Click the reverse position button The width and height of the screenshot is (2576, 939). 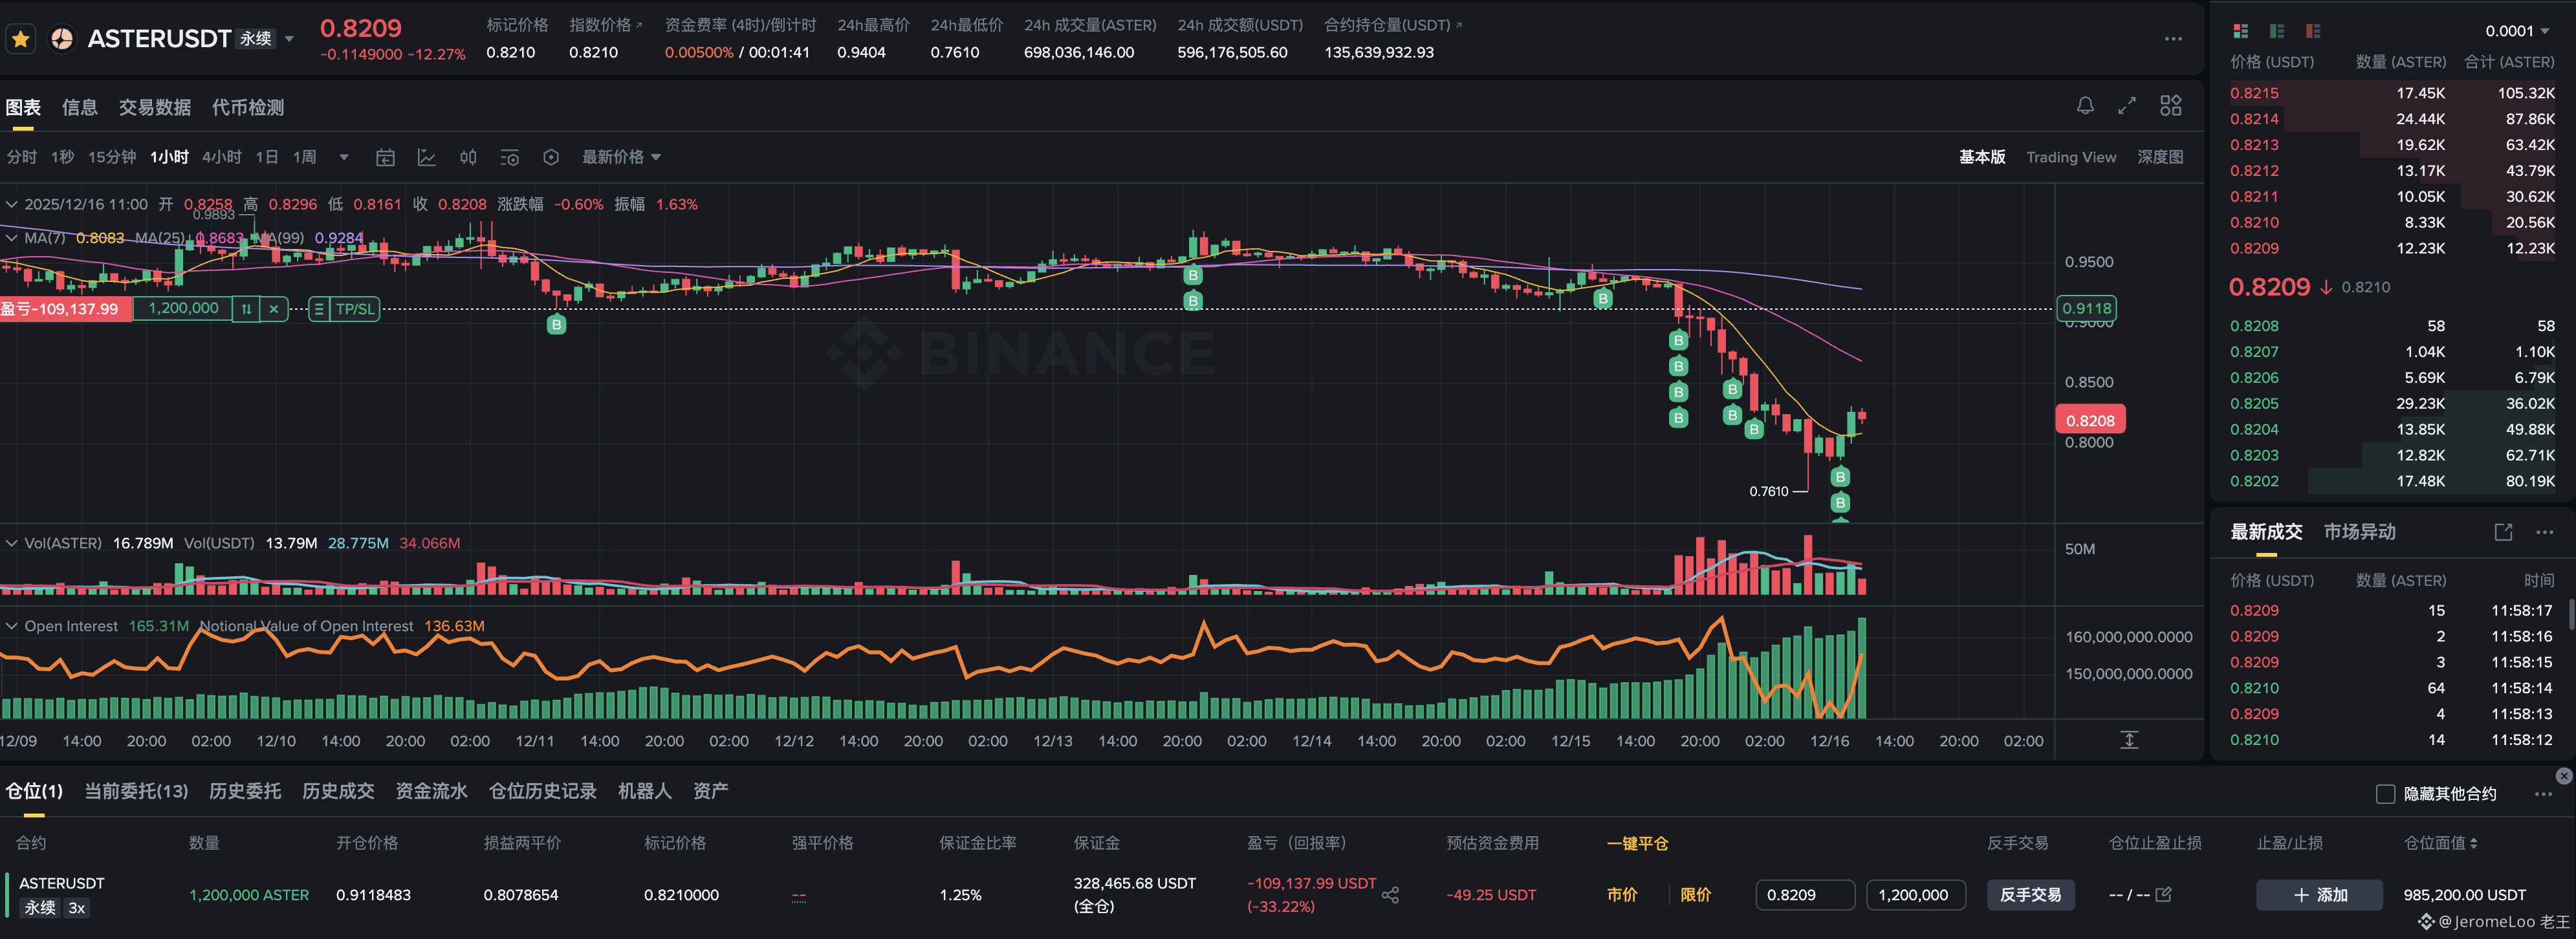click(2030, 895)
